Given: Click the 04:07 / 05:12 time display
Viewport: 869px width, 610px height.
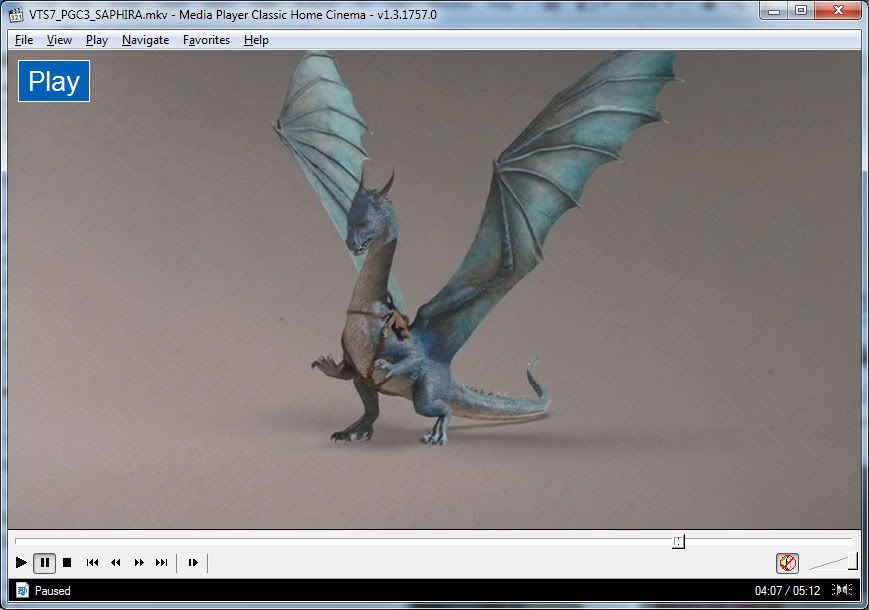Looking at the screenshot, I should pos(787,591).
